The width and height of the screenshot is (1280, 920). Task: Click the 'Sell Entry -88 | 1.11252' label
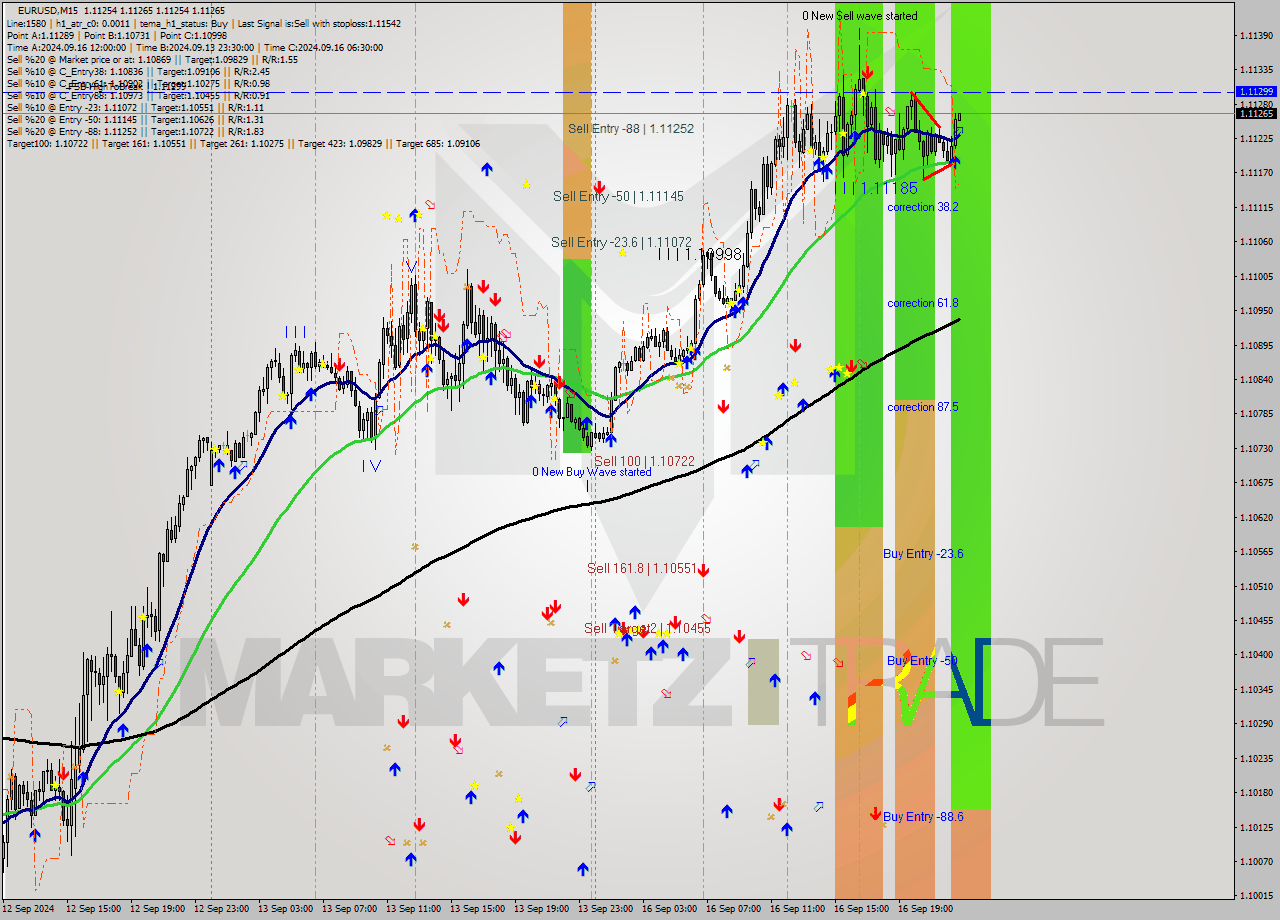pyautogui.click(x=630, y=129)
